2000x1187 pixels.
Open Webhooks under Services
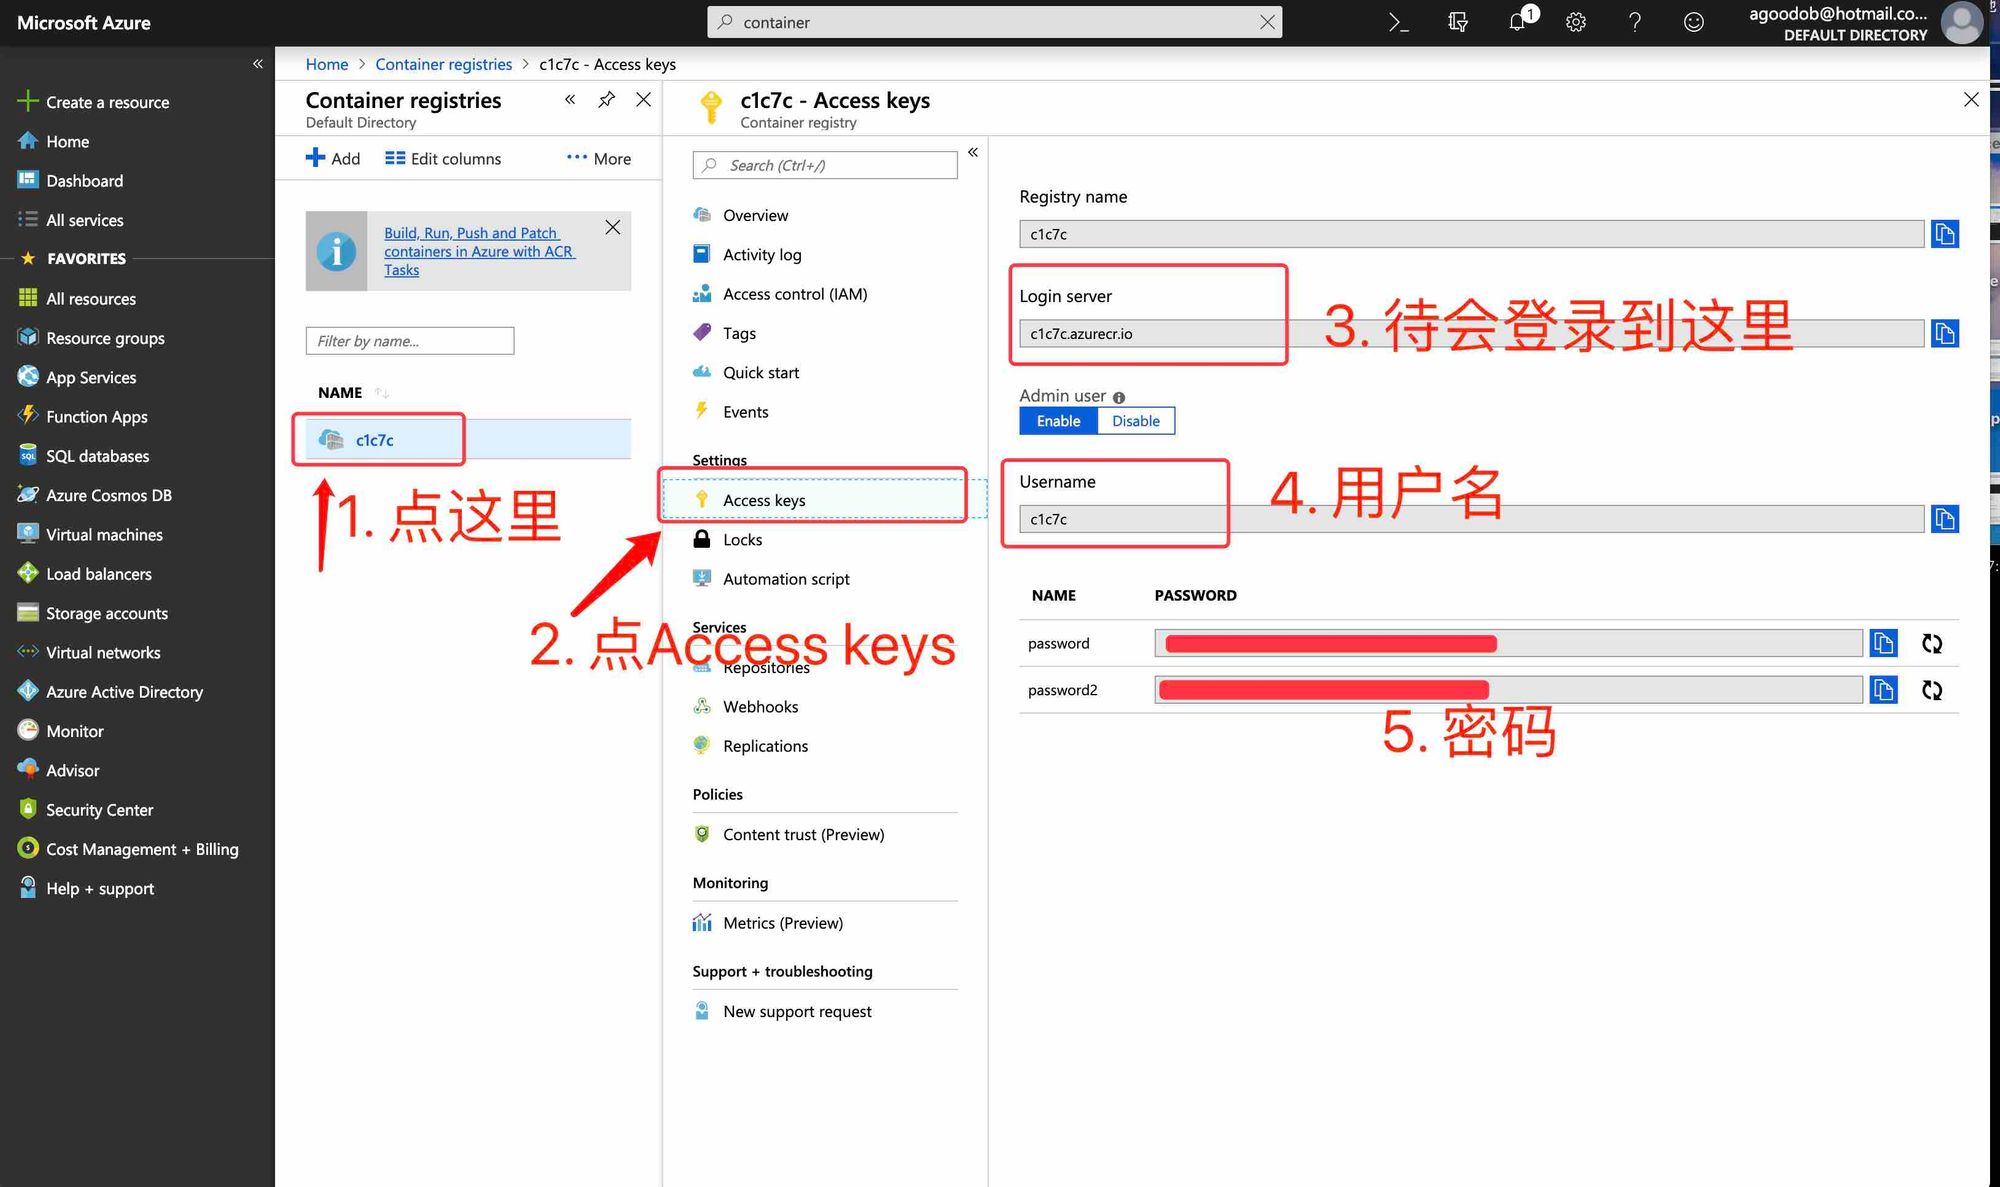(x=760, y=706)
